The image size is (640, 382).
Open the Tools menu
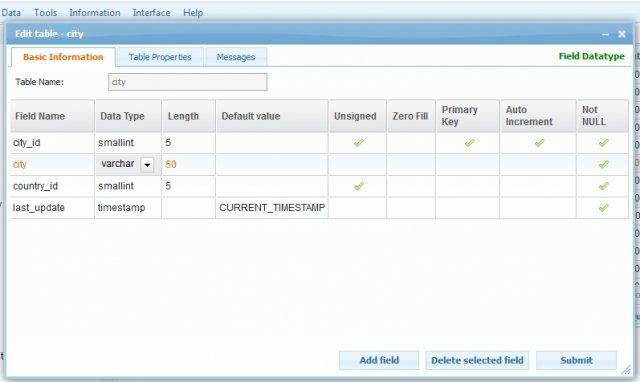[x=45, y=13]
